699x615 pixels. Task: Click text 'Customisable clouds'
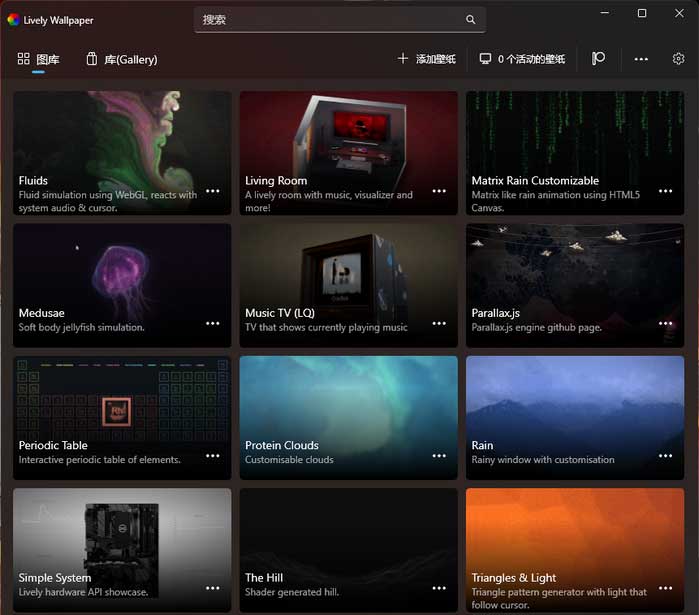(x=289, y=459)
